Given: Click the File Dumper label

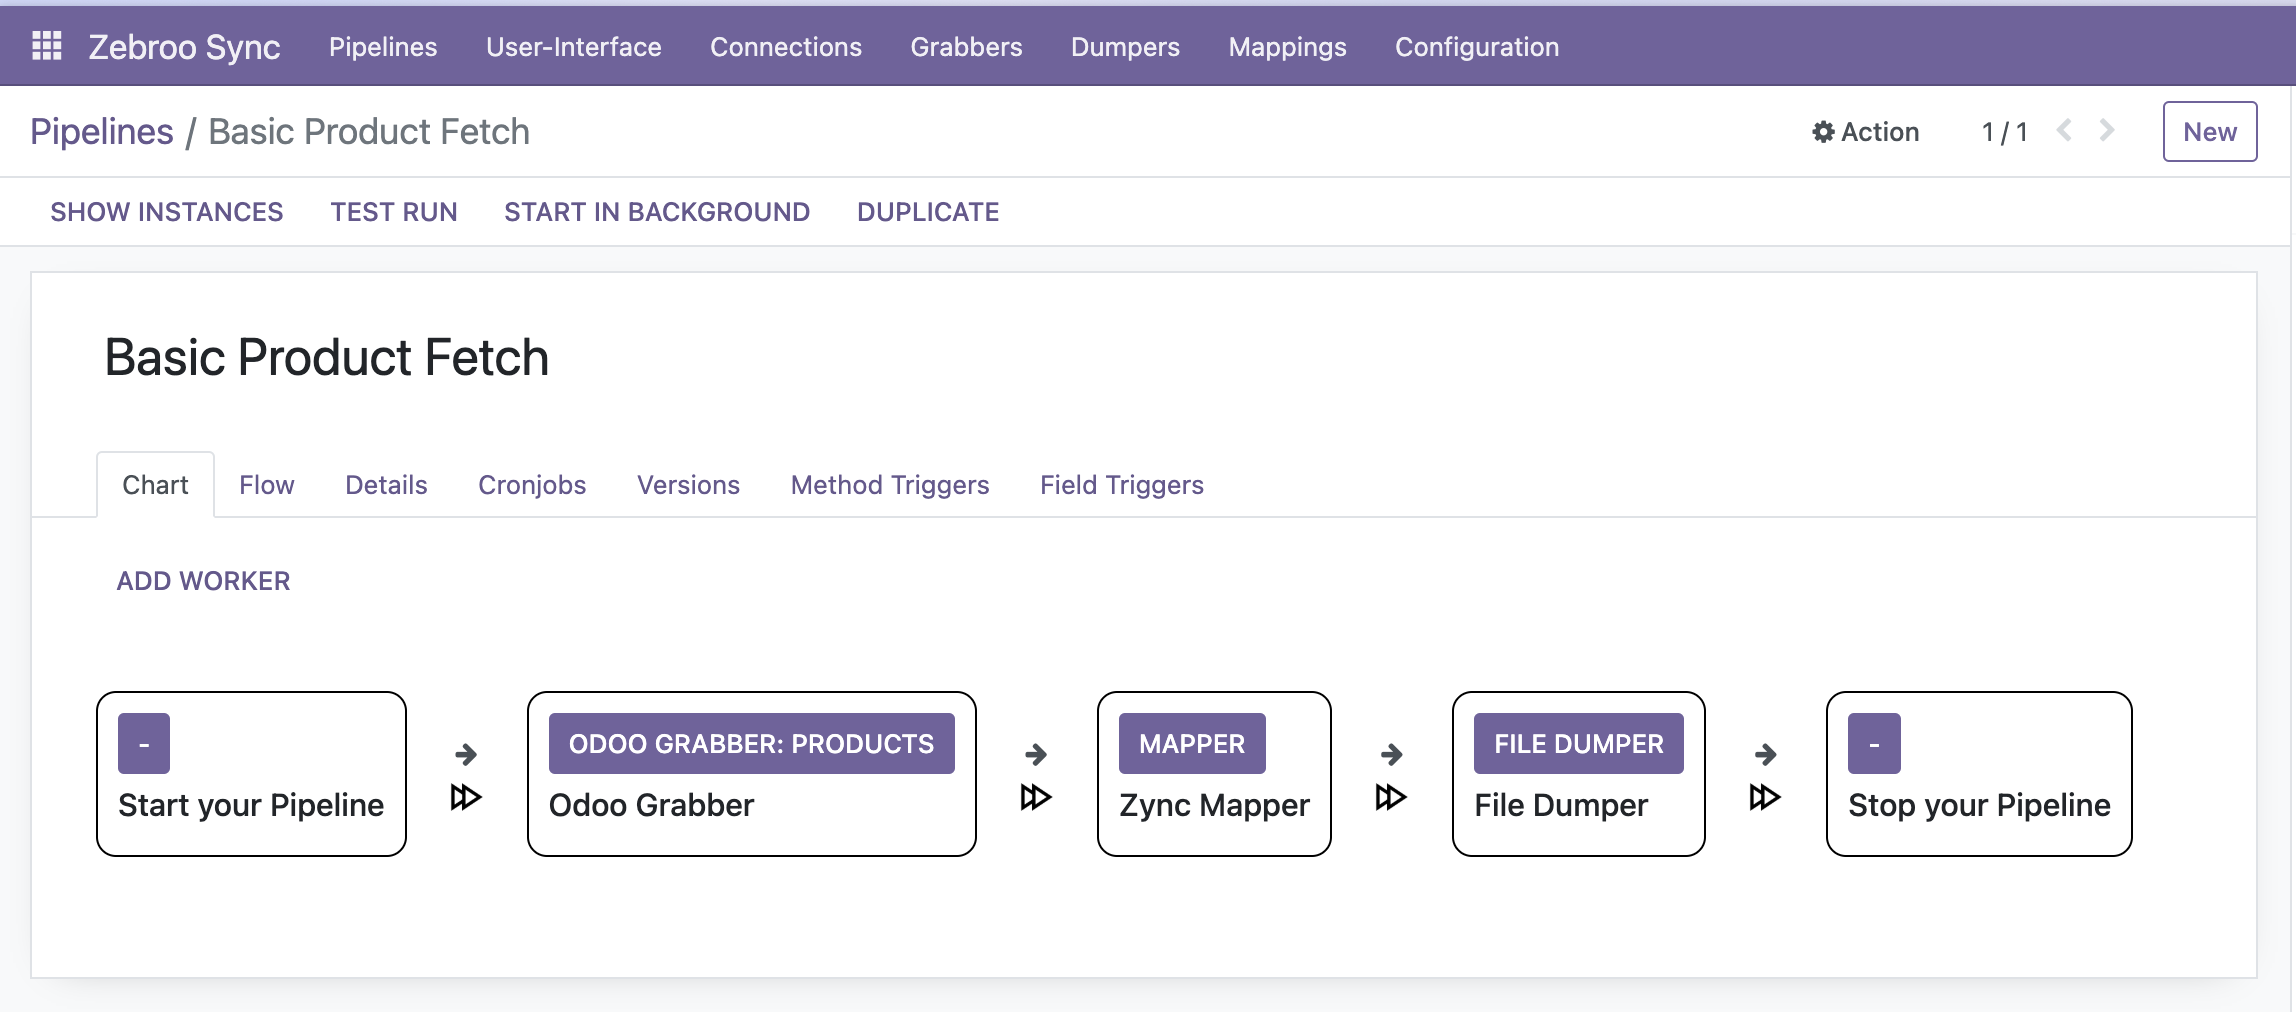Looking at the screenshot, I should (x=1561, y=805).
